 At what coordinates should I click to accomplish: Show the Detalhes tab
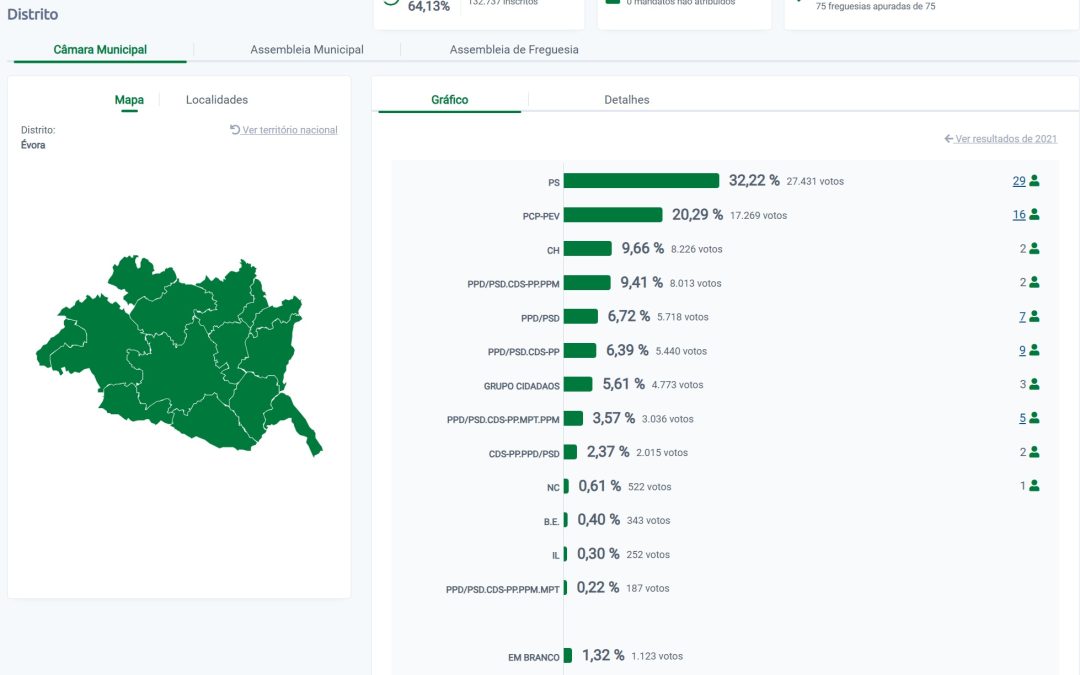point(626,100)
